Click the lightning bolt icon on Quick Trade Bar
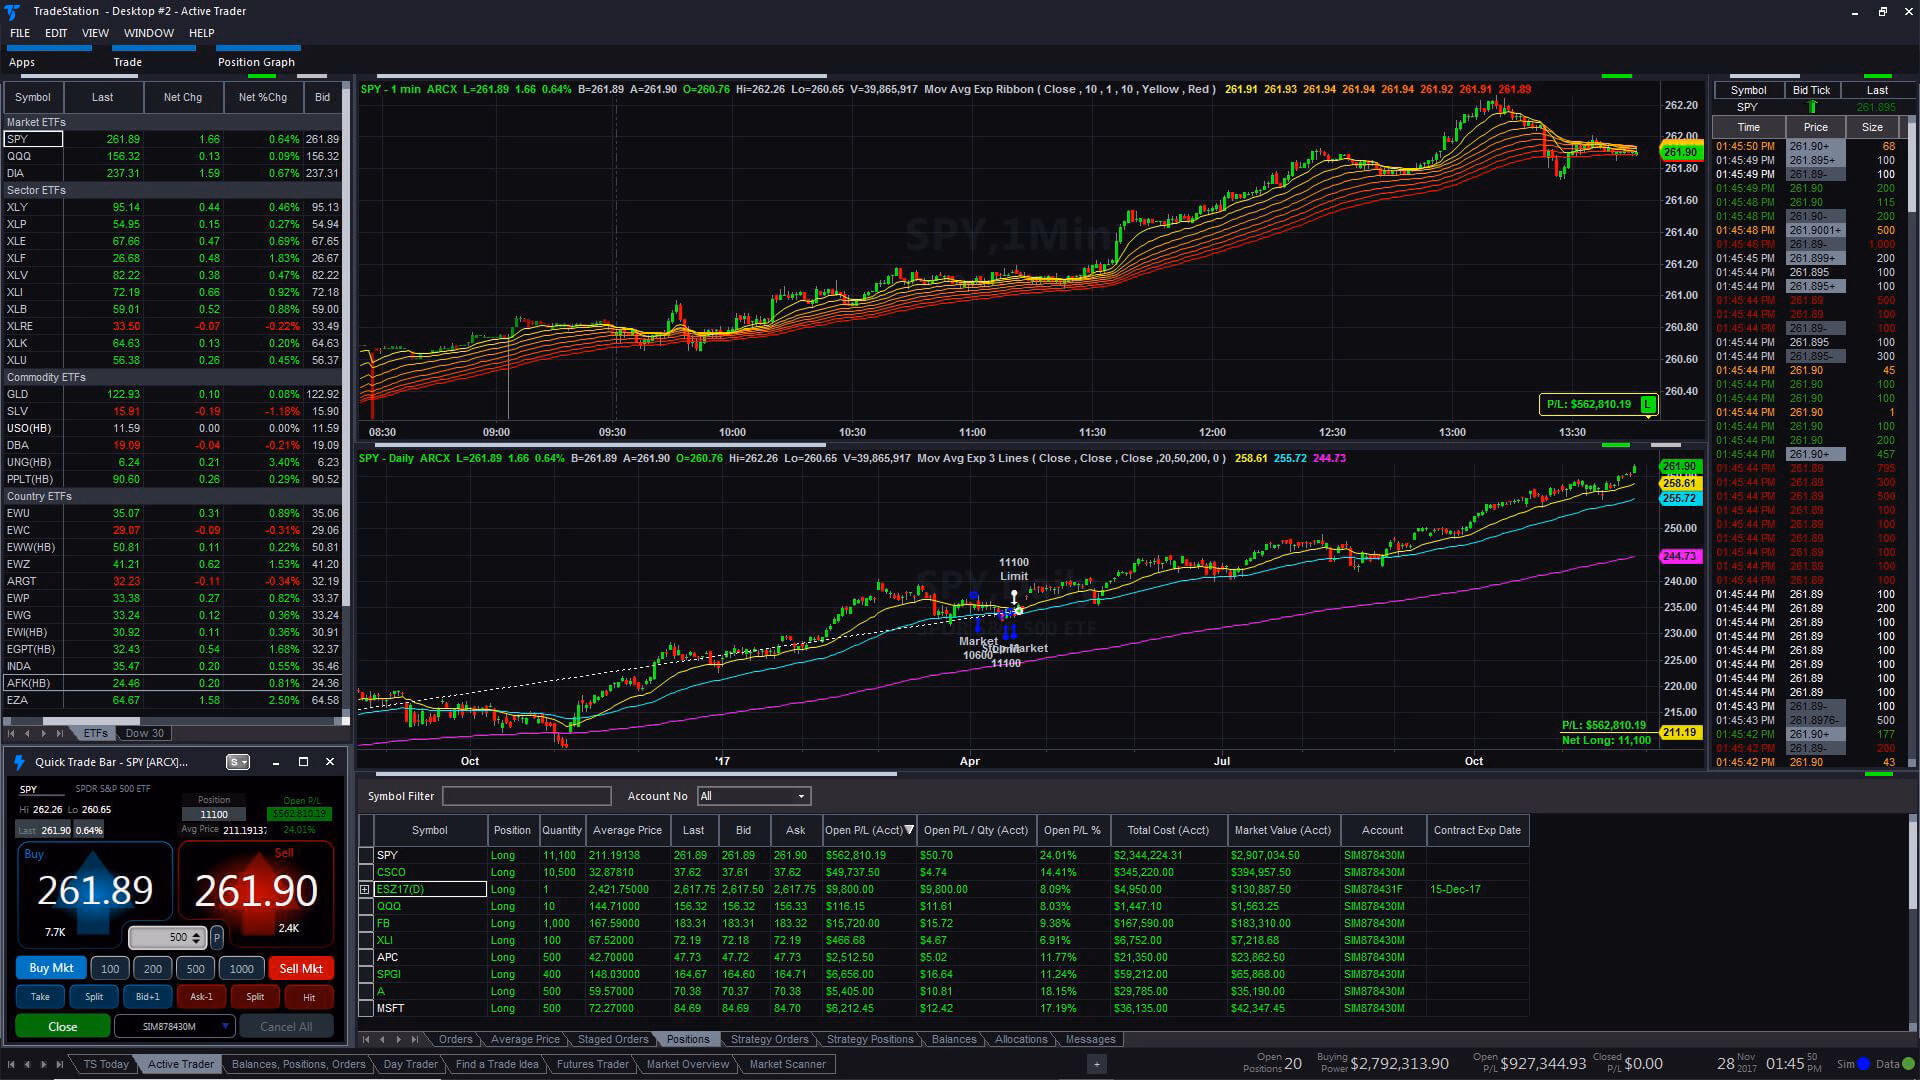This screenshot has height=1080, width=1920. pos(20,762)
